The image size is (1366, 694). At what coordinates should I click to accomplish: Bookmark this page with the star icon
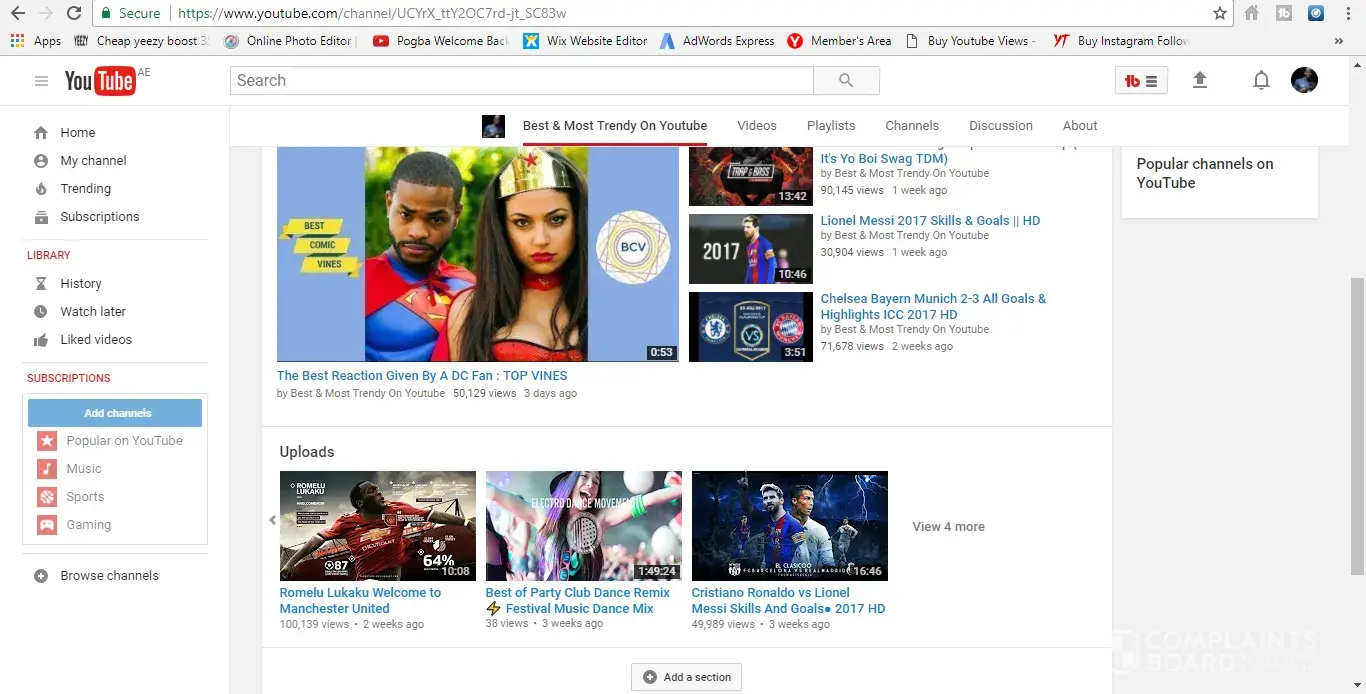(1219, 13)
